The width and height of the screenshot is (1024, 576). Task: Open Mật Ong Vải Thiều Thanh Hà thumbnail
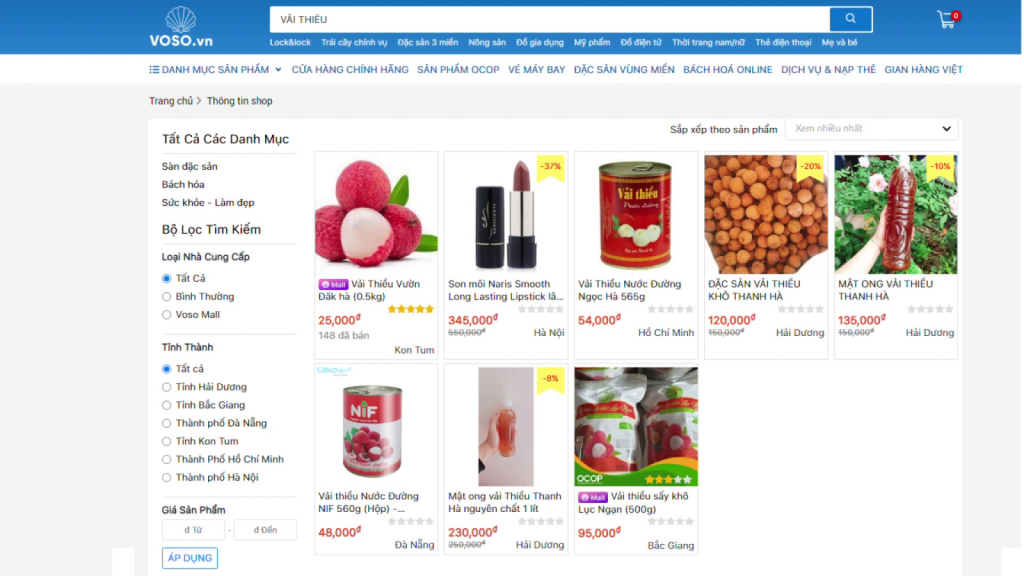click(x=895, y=214)
